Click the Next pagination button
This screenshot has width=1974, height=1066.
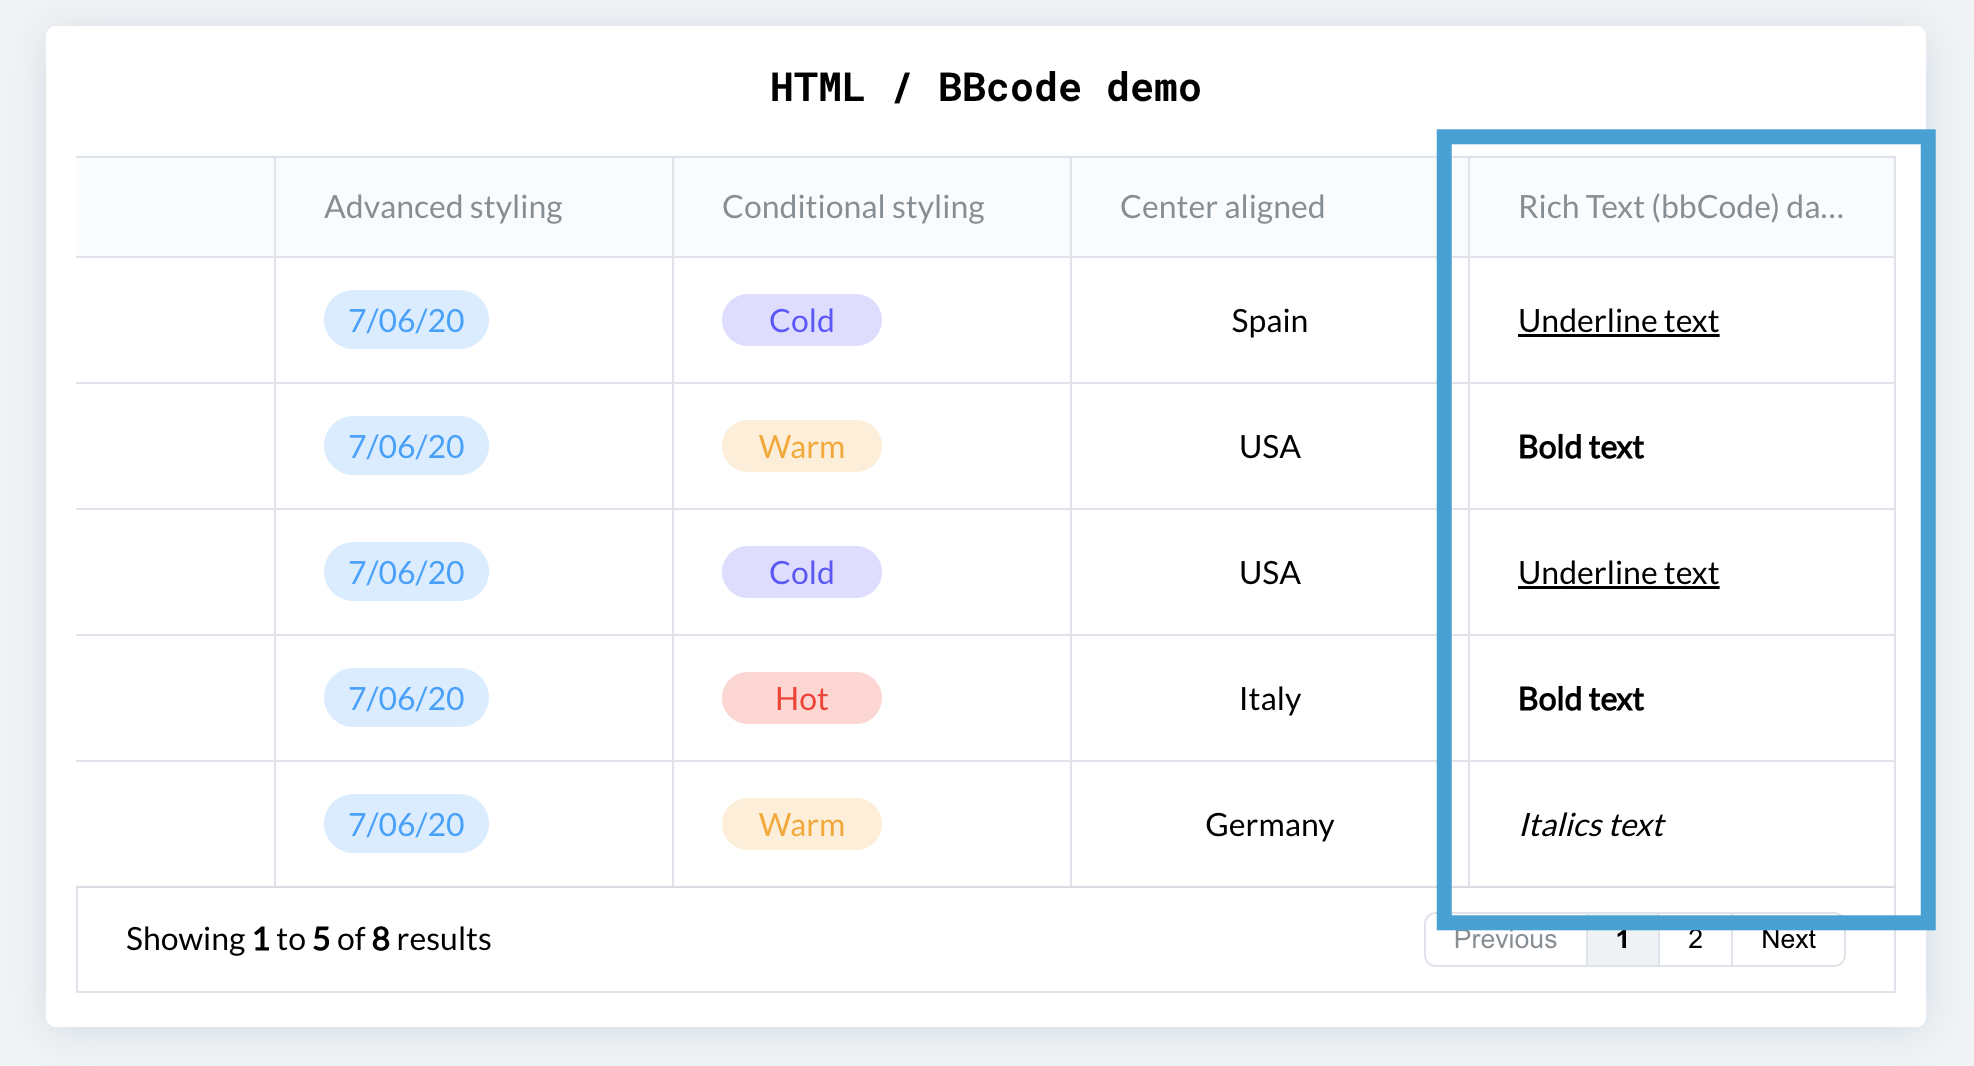(x=1788, y=939)
